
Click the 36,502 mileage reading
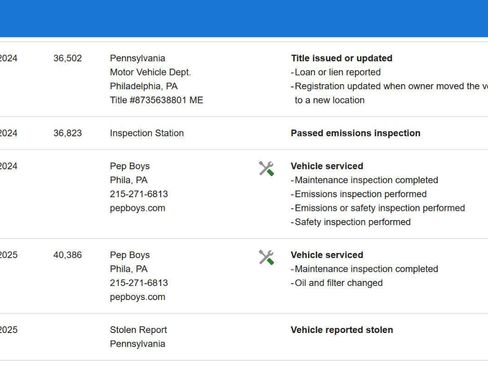coord(67,58)
